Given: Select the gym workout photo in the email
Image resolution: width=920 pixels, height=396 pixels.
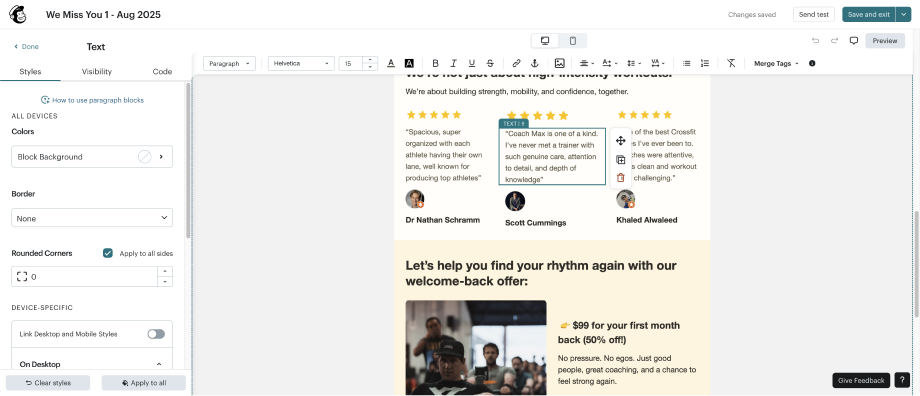Looking at the screenshot, I should (x=476, y=348).
